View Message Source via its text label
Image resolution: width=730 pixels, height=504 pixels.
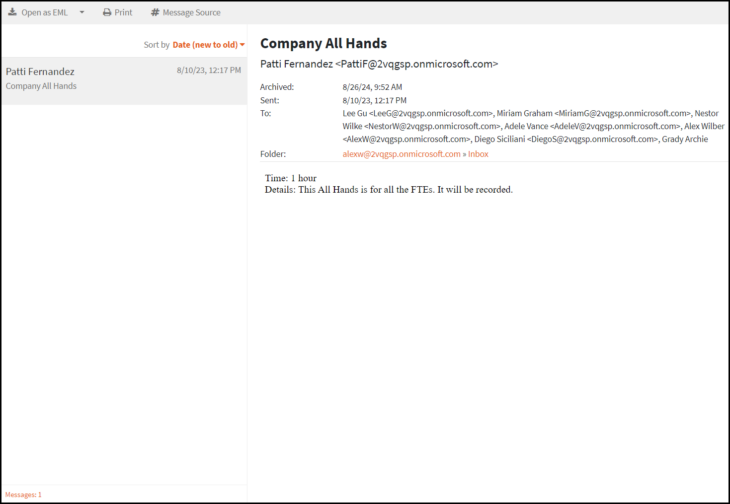(192, 12)
